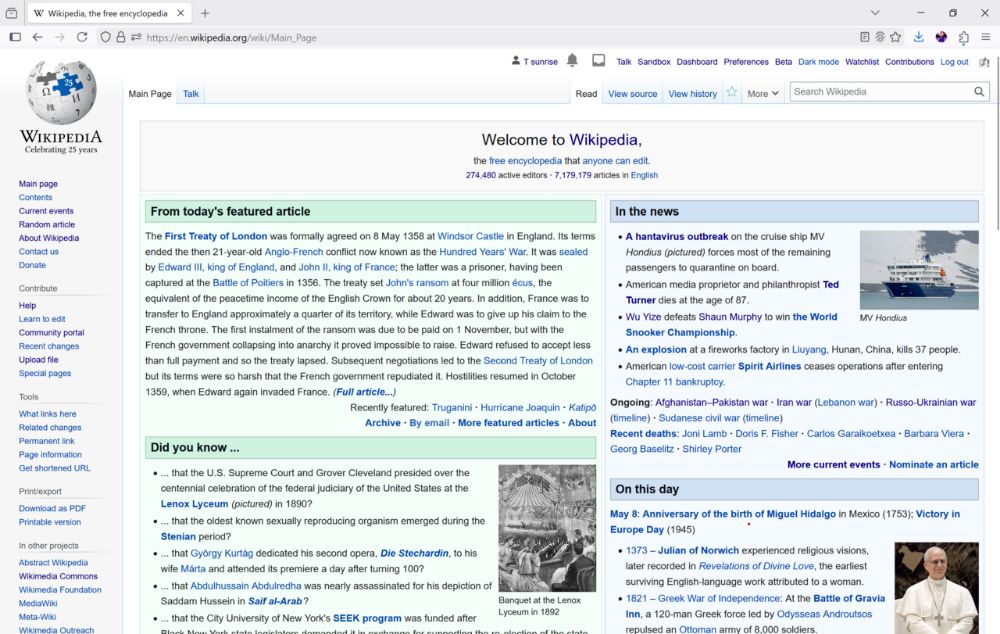Open Nominate an article link
Screen dimensions: 1000x634
934,464
